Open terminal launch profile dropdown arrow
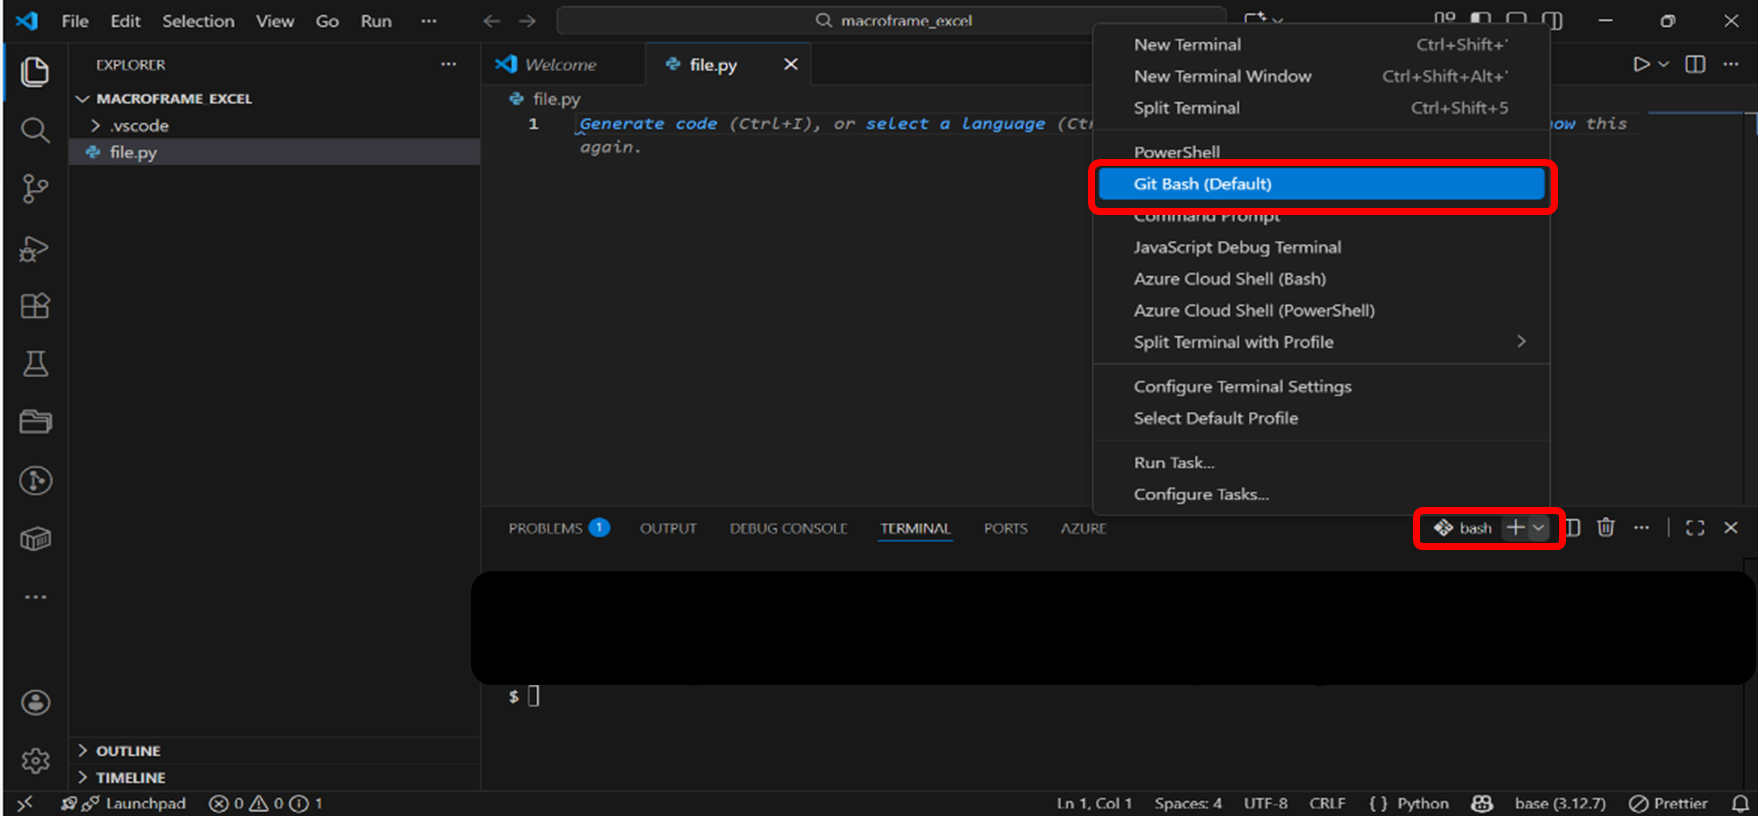Image resolution: width=1758 pixels, height=816 pixels. 1539,528
